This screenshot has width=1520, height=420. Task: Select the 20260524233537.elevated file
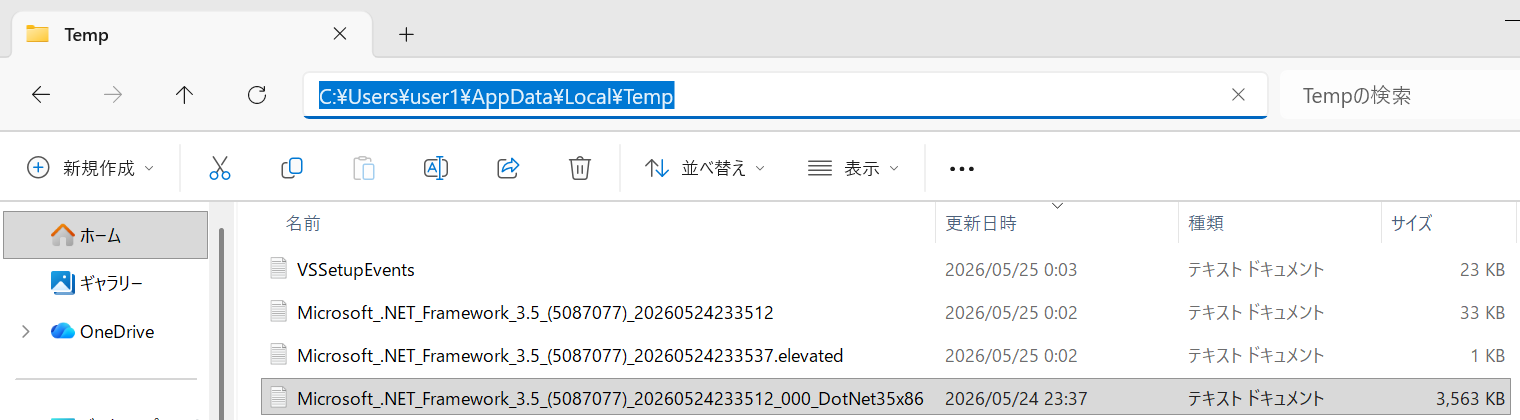click(x=883, y=355)
